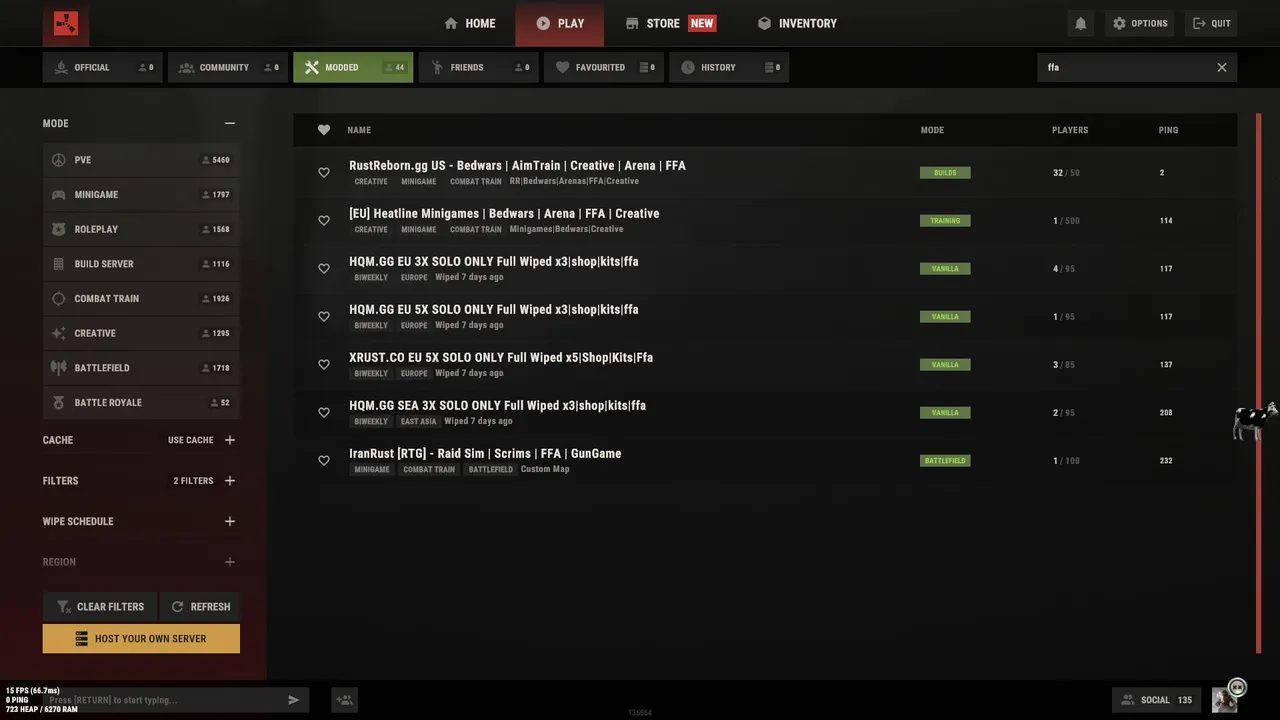Expand the Wipe Schedule section
Viewport: 1280px width, 720px height.
pos(230,521)
